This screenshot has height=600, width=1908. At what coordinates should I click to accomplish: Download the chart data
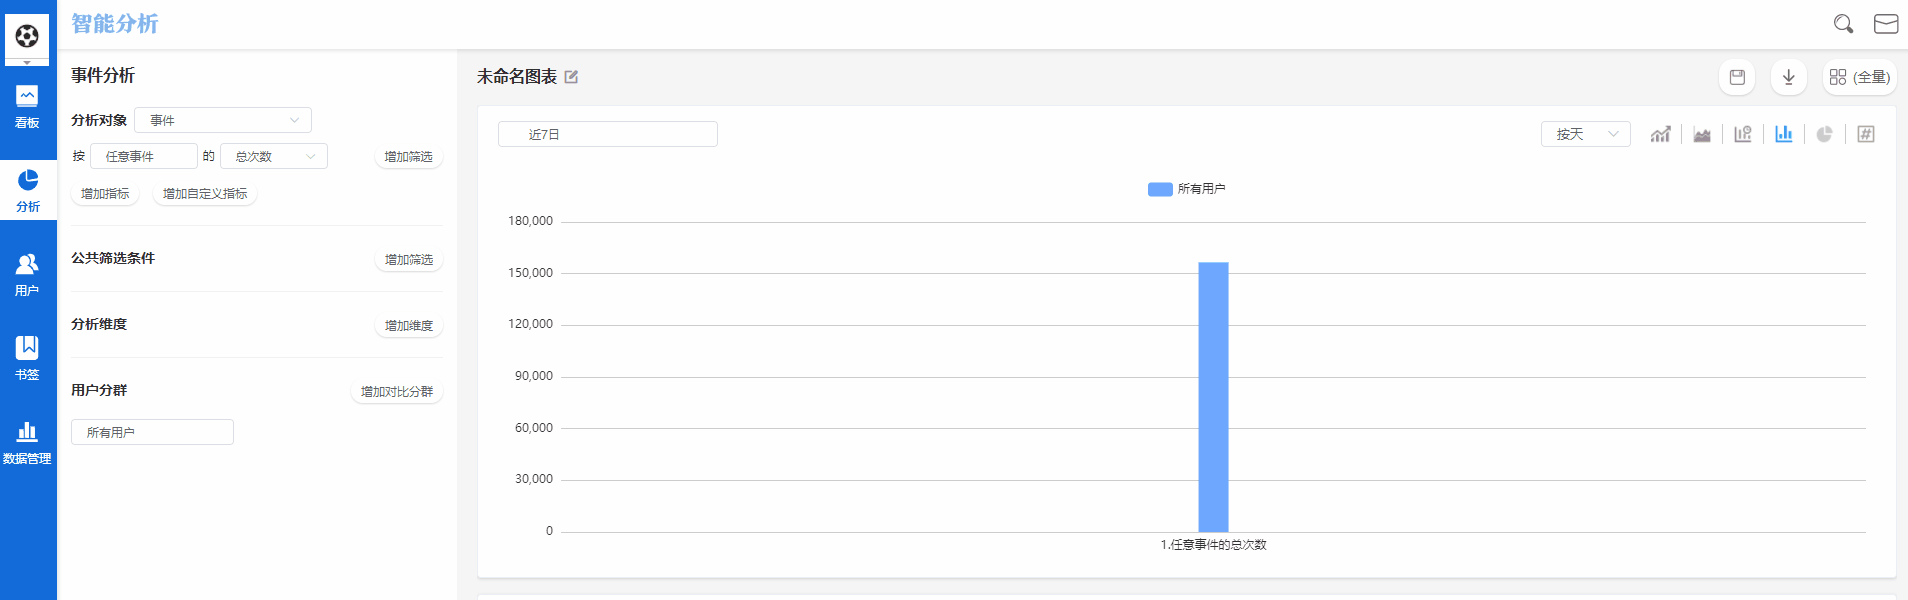pyautogui.click(x=1789, y=77)
